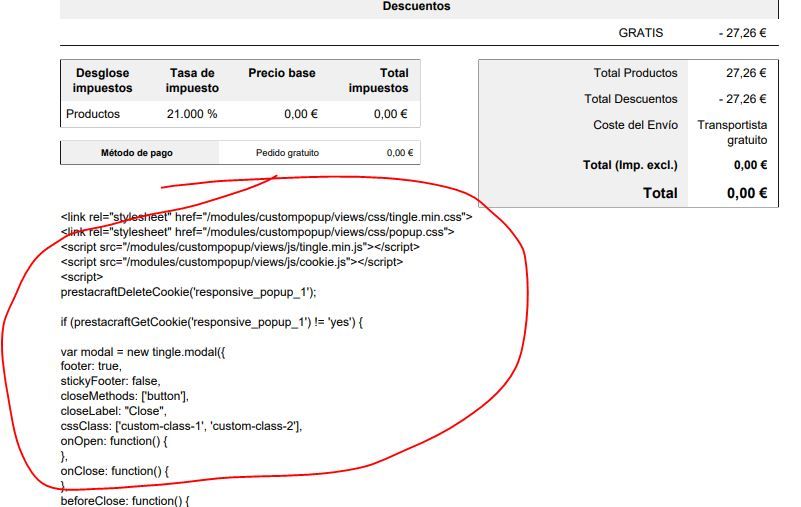Click the cssClass custom-class line
This screenshot has height=507, width=801.
click(181, 426)
